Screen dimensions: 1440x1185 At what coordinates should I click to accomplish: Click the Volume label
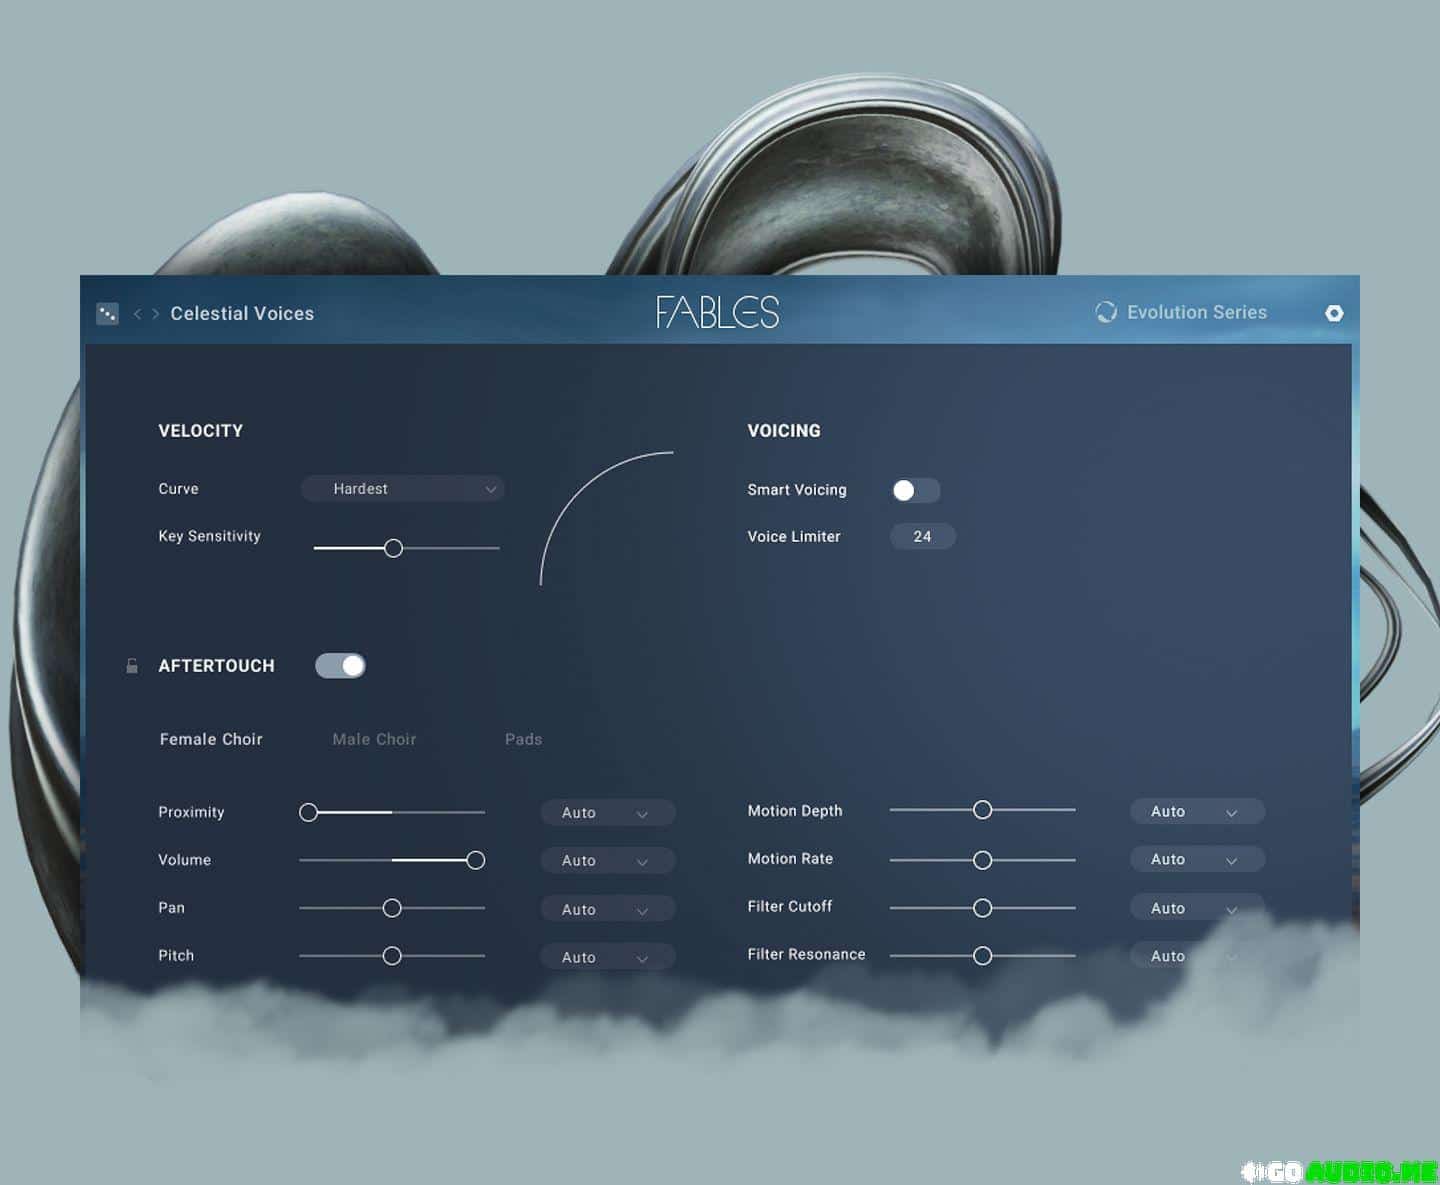184,860
